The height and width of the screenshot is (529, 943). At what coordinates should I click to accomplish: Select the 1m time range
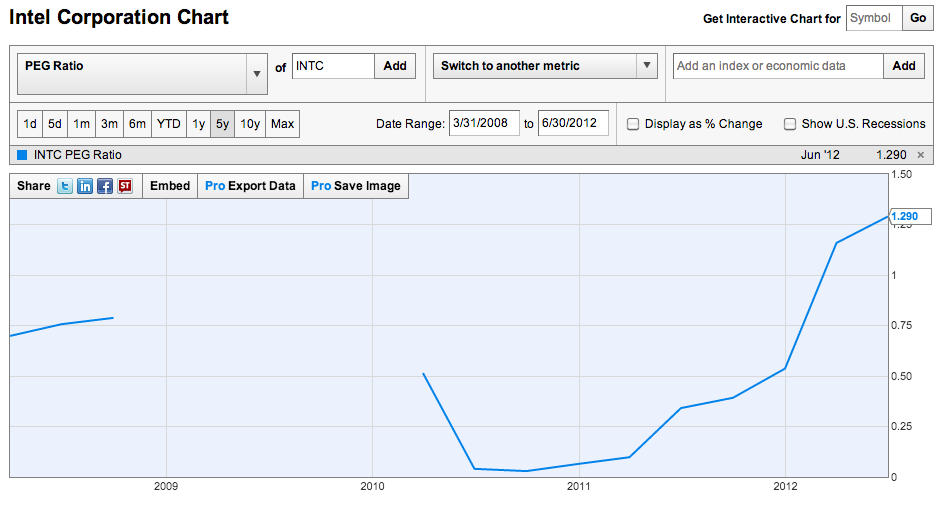(81, 124)
